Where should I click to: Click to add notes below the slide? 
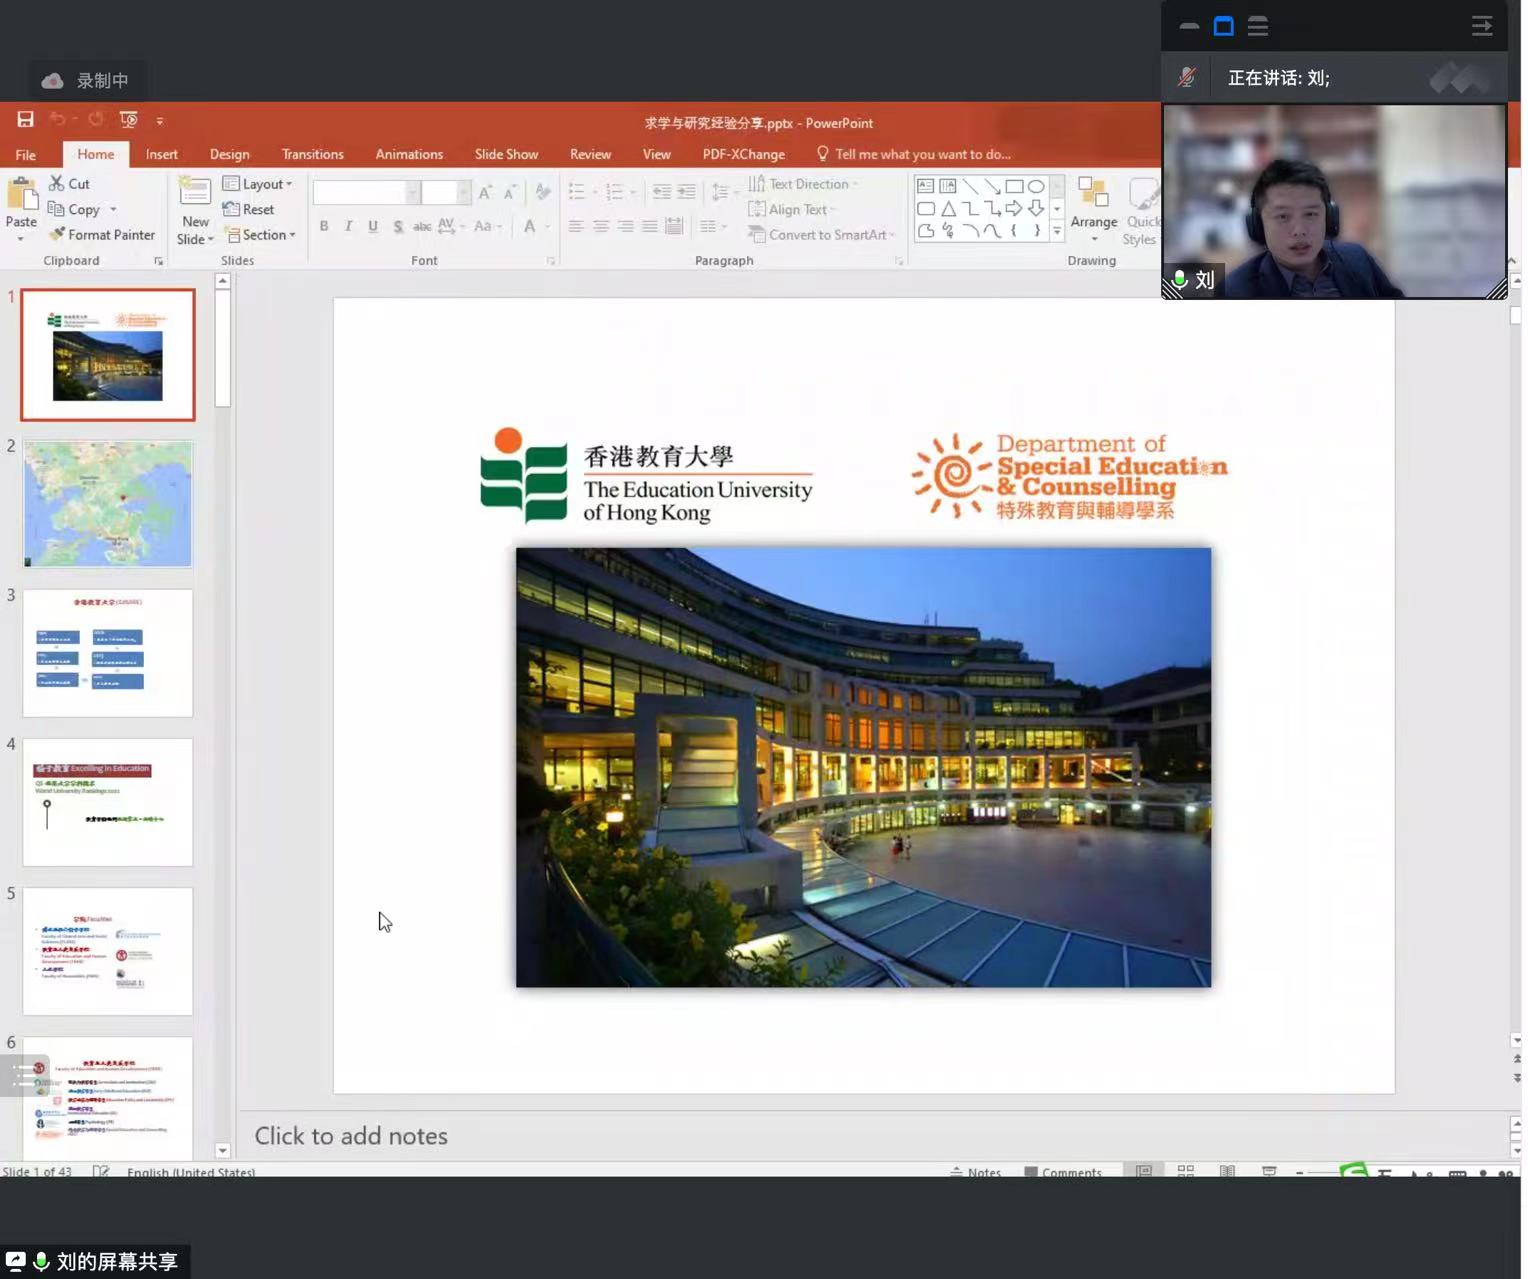tap(351, 1136)
